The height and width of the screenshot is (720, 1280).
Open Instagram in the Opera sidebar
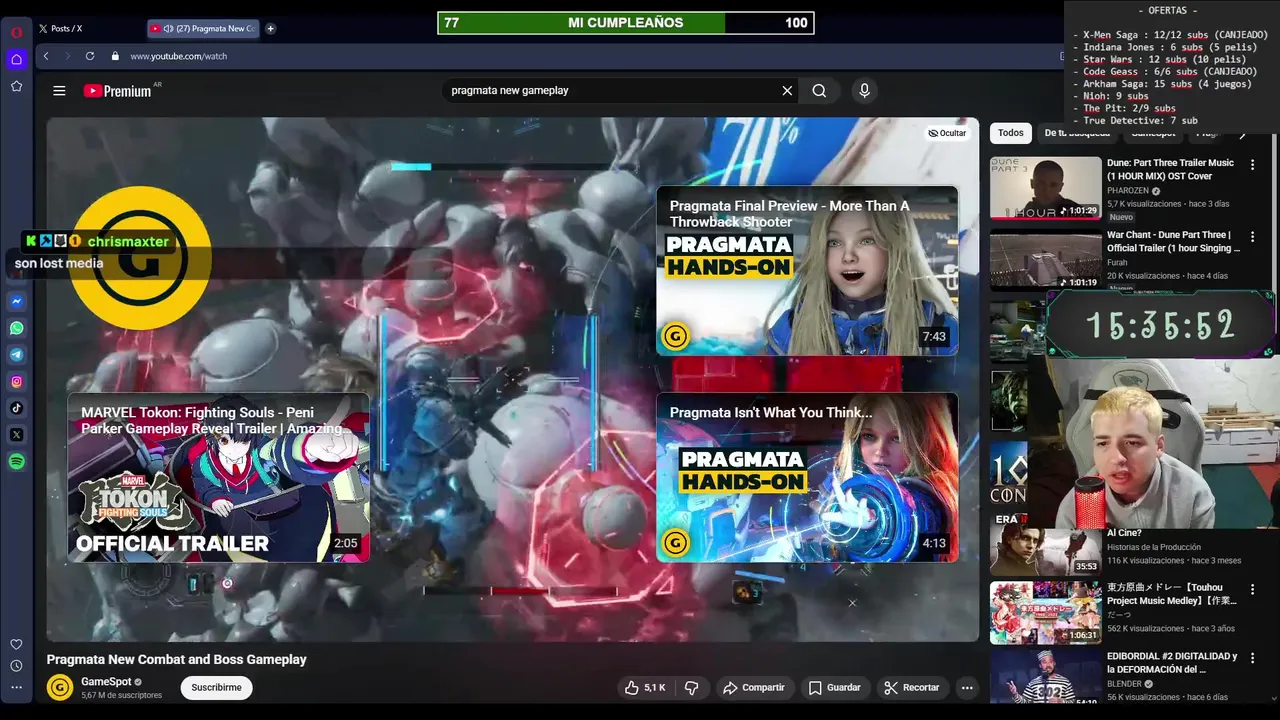16,381
